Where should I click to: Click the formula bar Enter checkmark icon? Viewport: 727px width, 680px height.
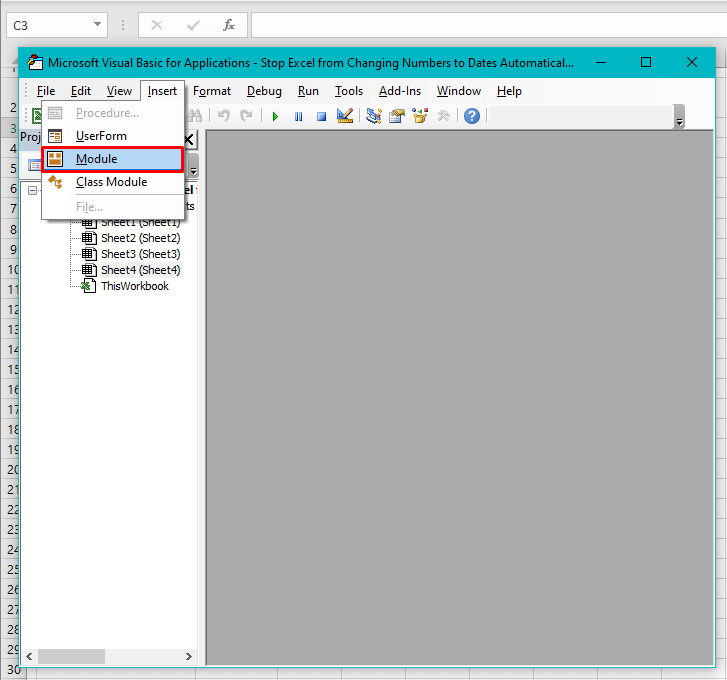tap(193, 25)
